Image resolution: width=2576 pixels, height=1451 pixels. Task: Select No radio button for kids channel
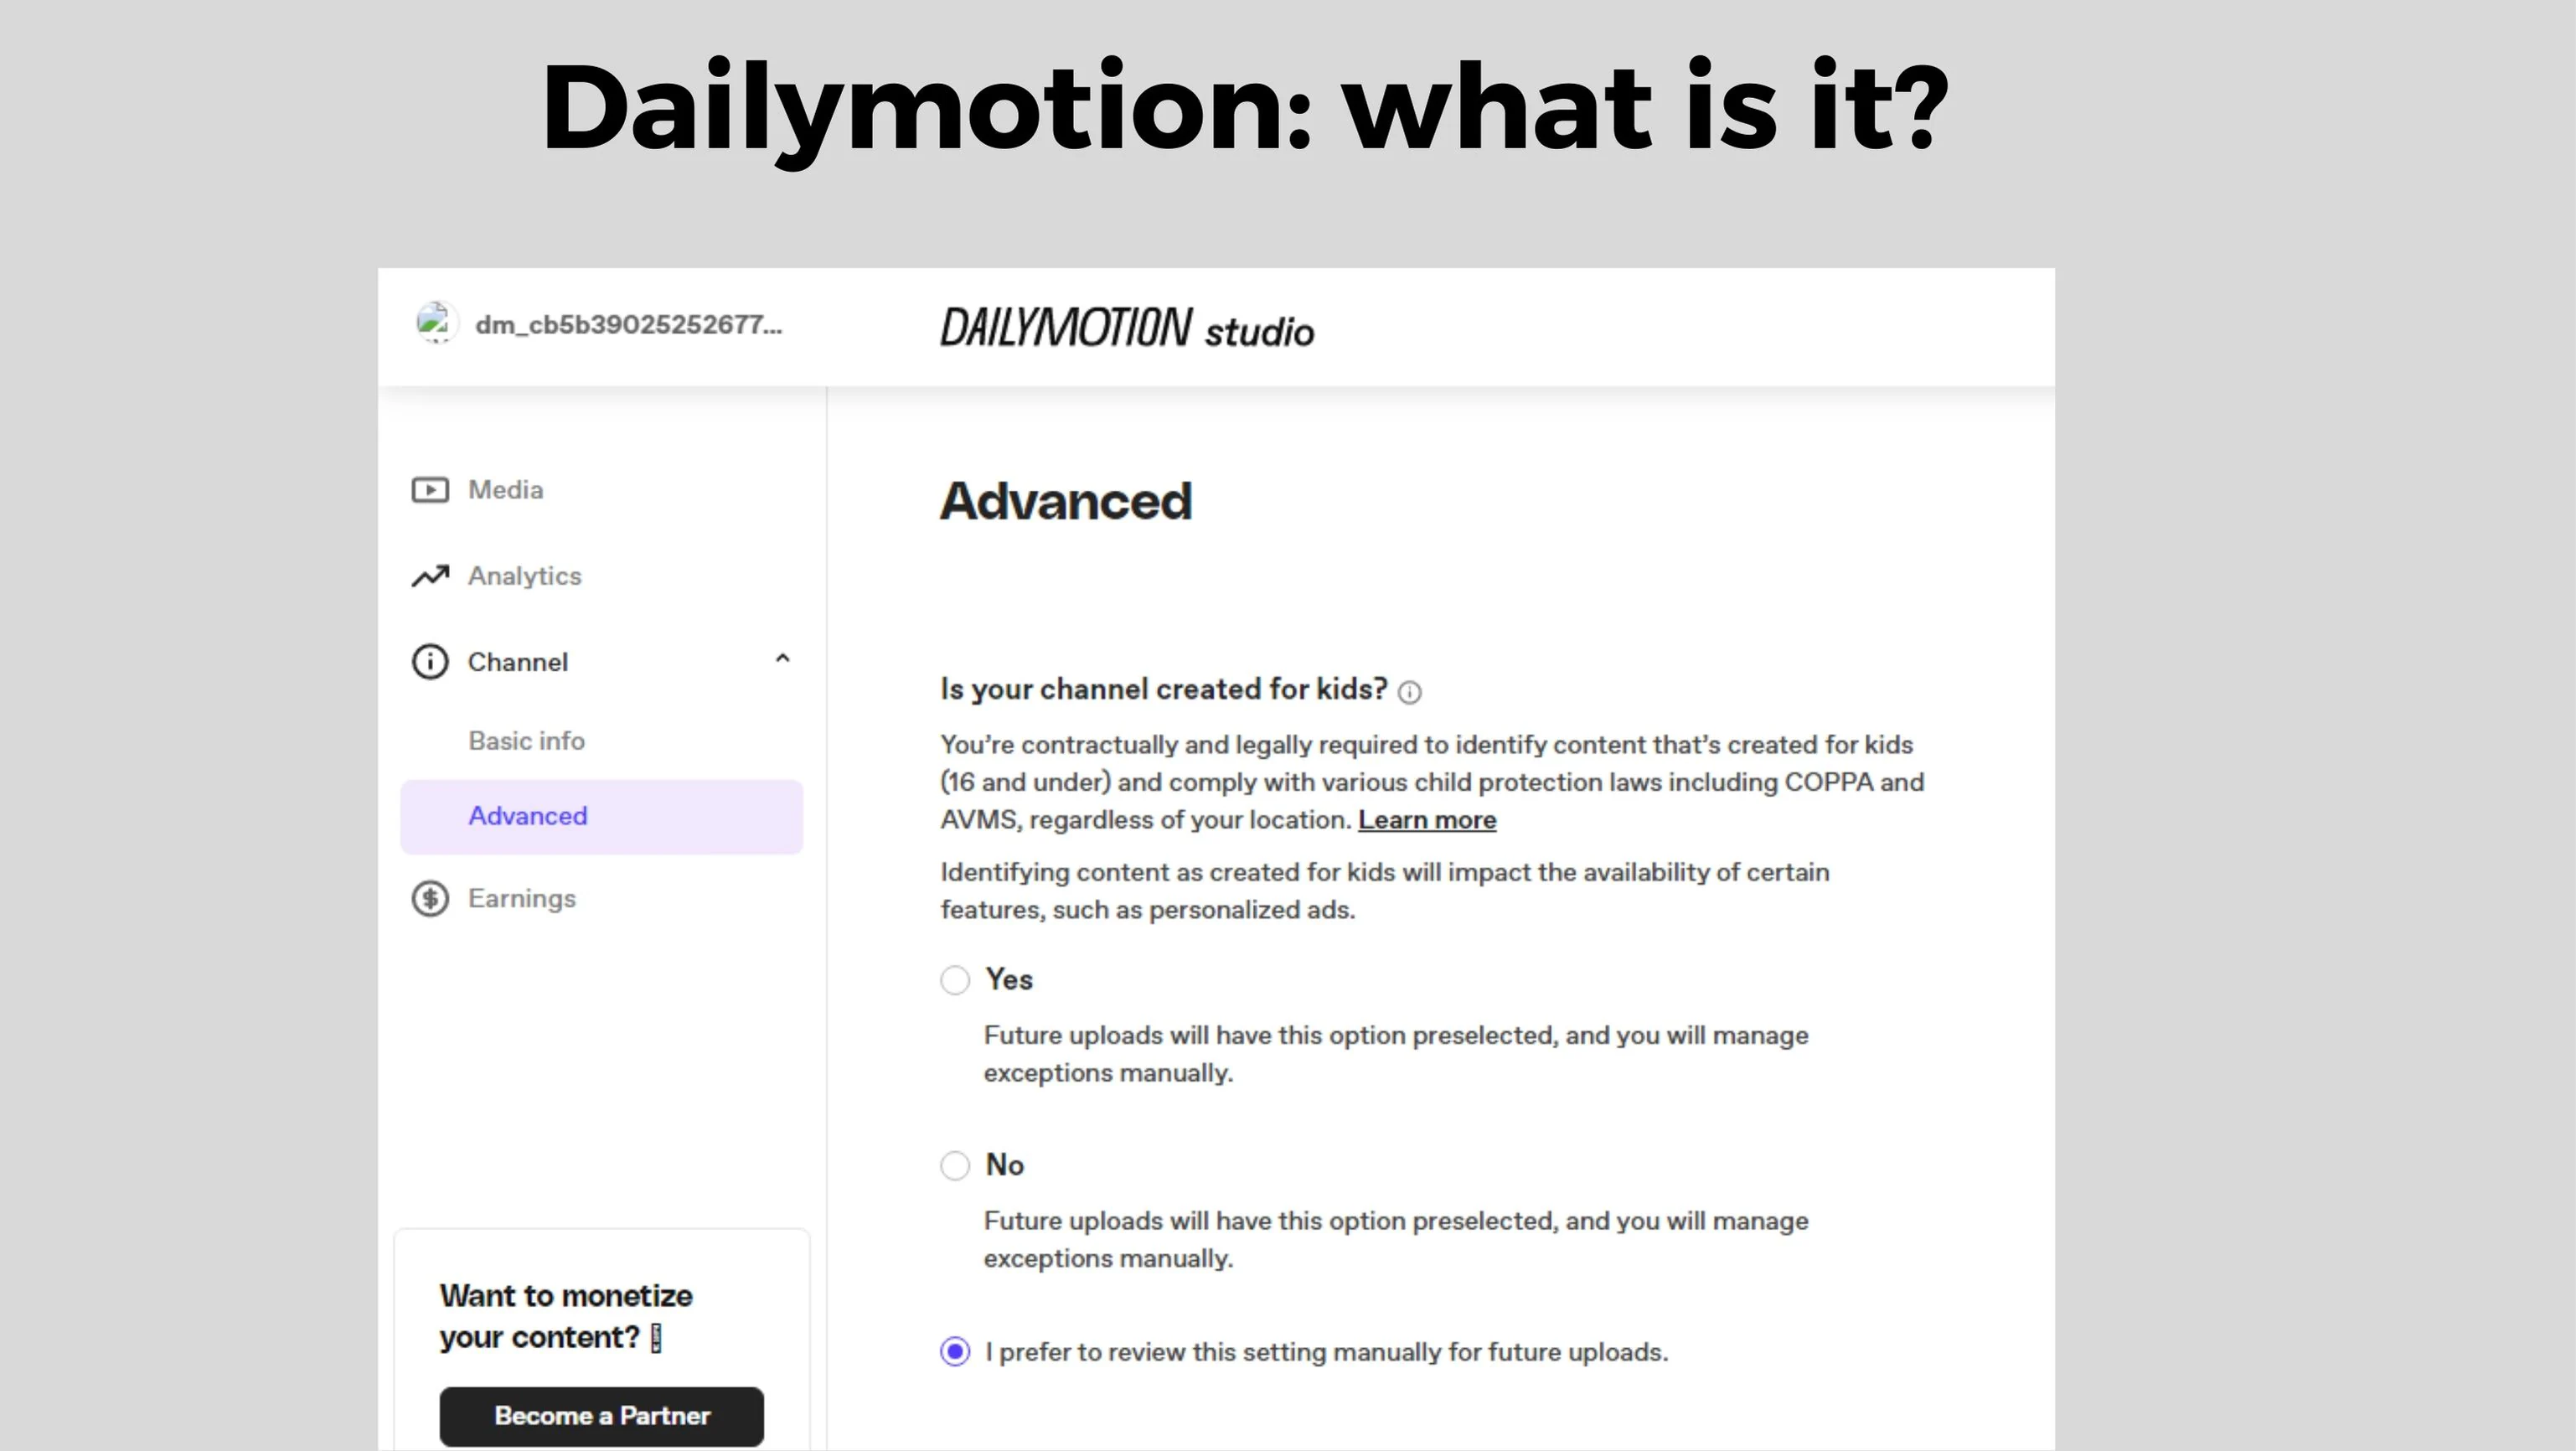coord(955,1164)
